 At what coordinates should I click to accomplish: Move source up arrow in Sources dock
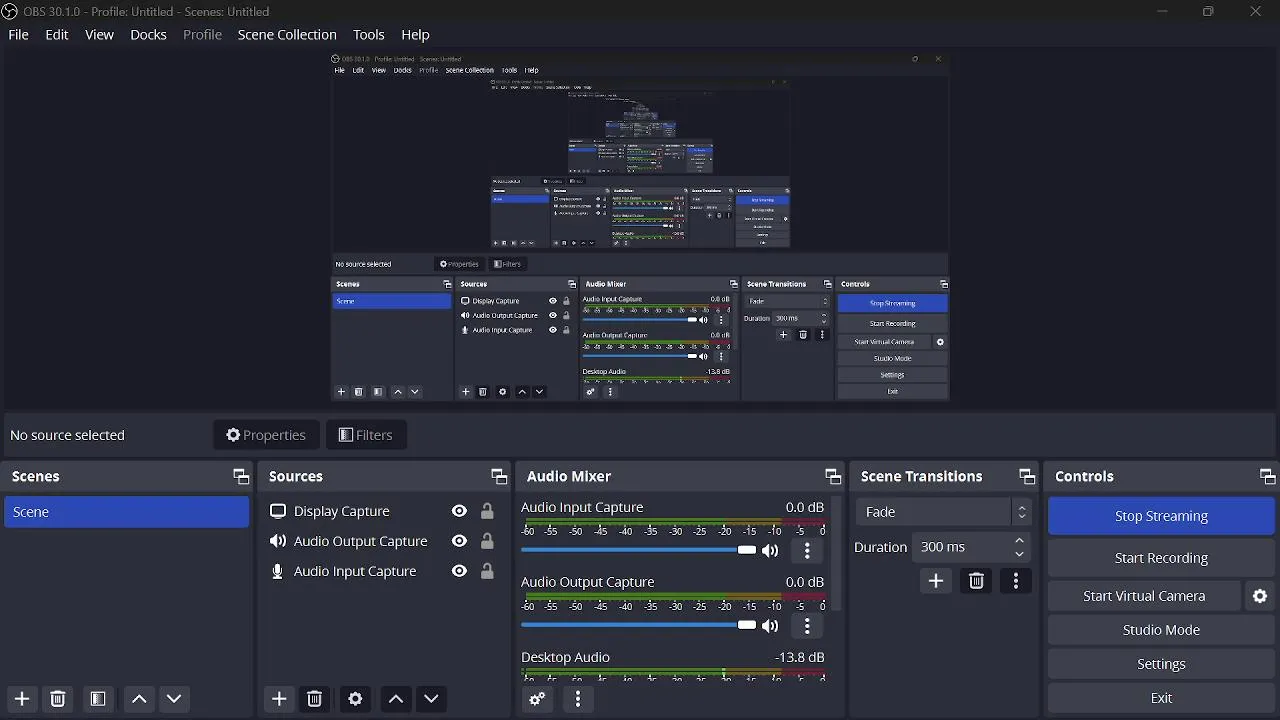[x=396, y=699]
